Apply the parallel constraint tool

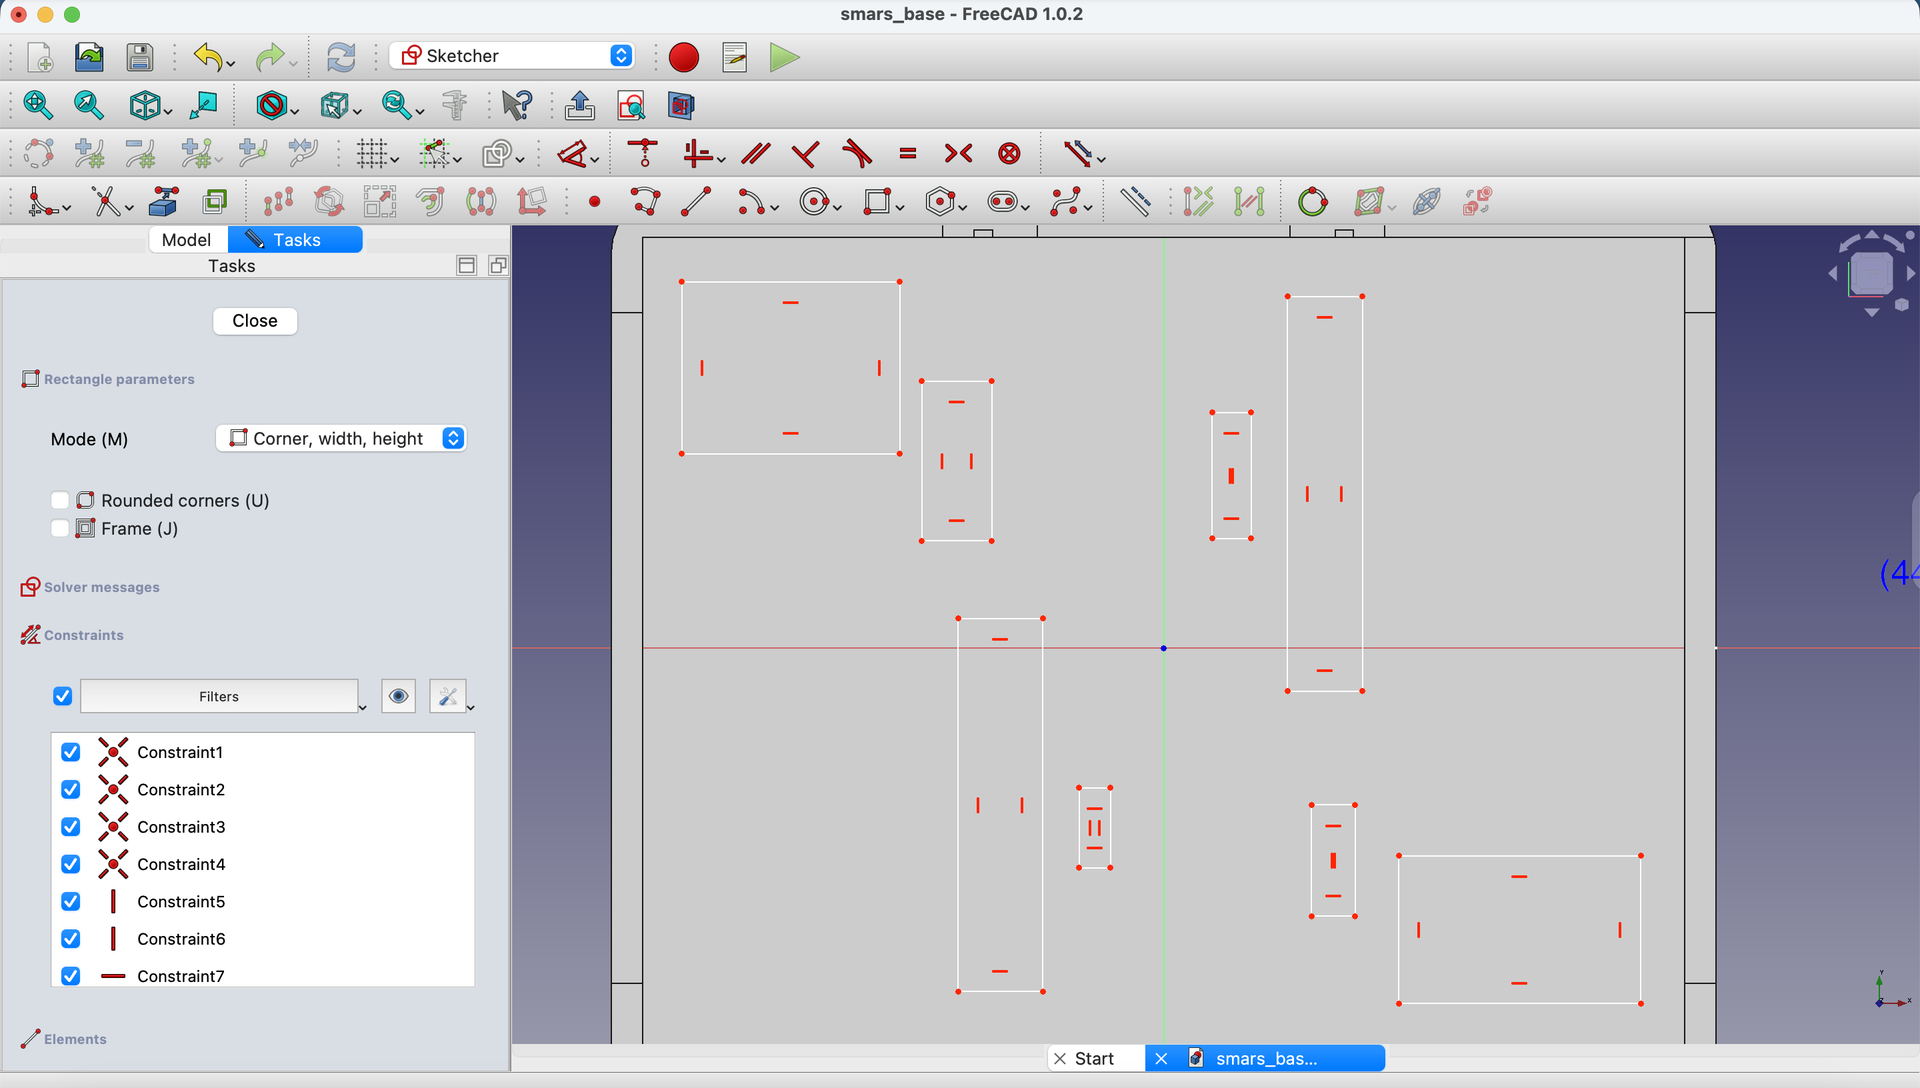tap(756, 154)
